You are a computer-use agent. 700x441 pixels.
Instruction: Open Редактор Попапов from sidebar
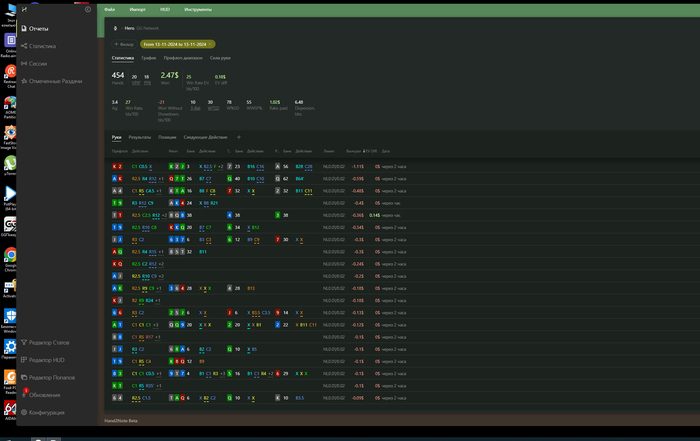click(x=48, y=377)
